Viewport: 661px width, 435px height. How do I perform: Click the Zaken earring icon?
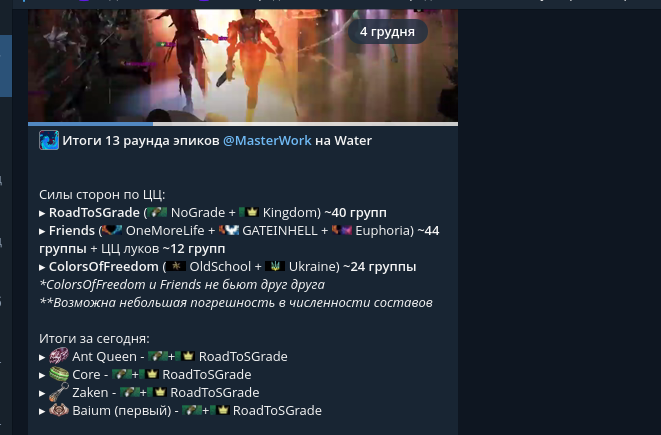tap(59, 392)
